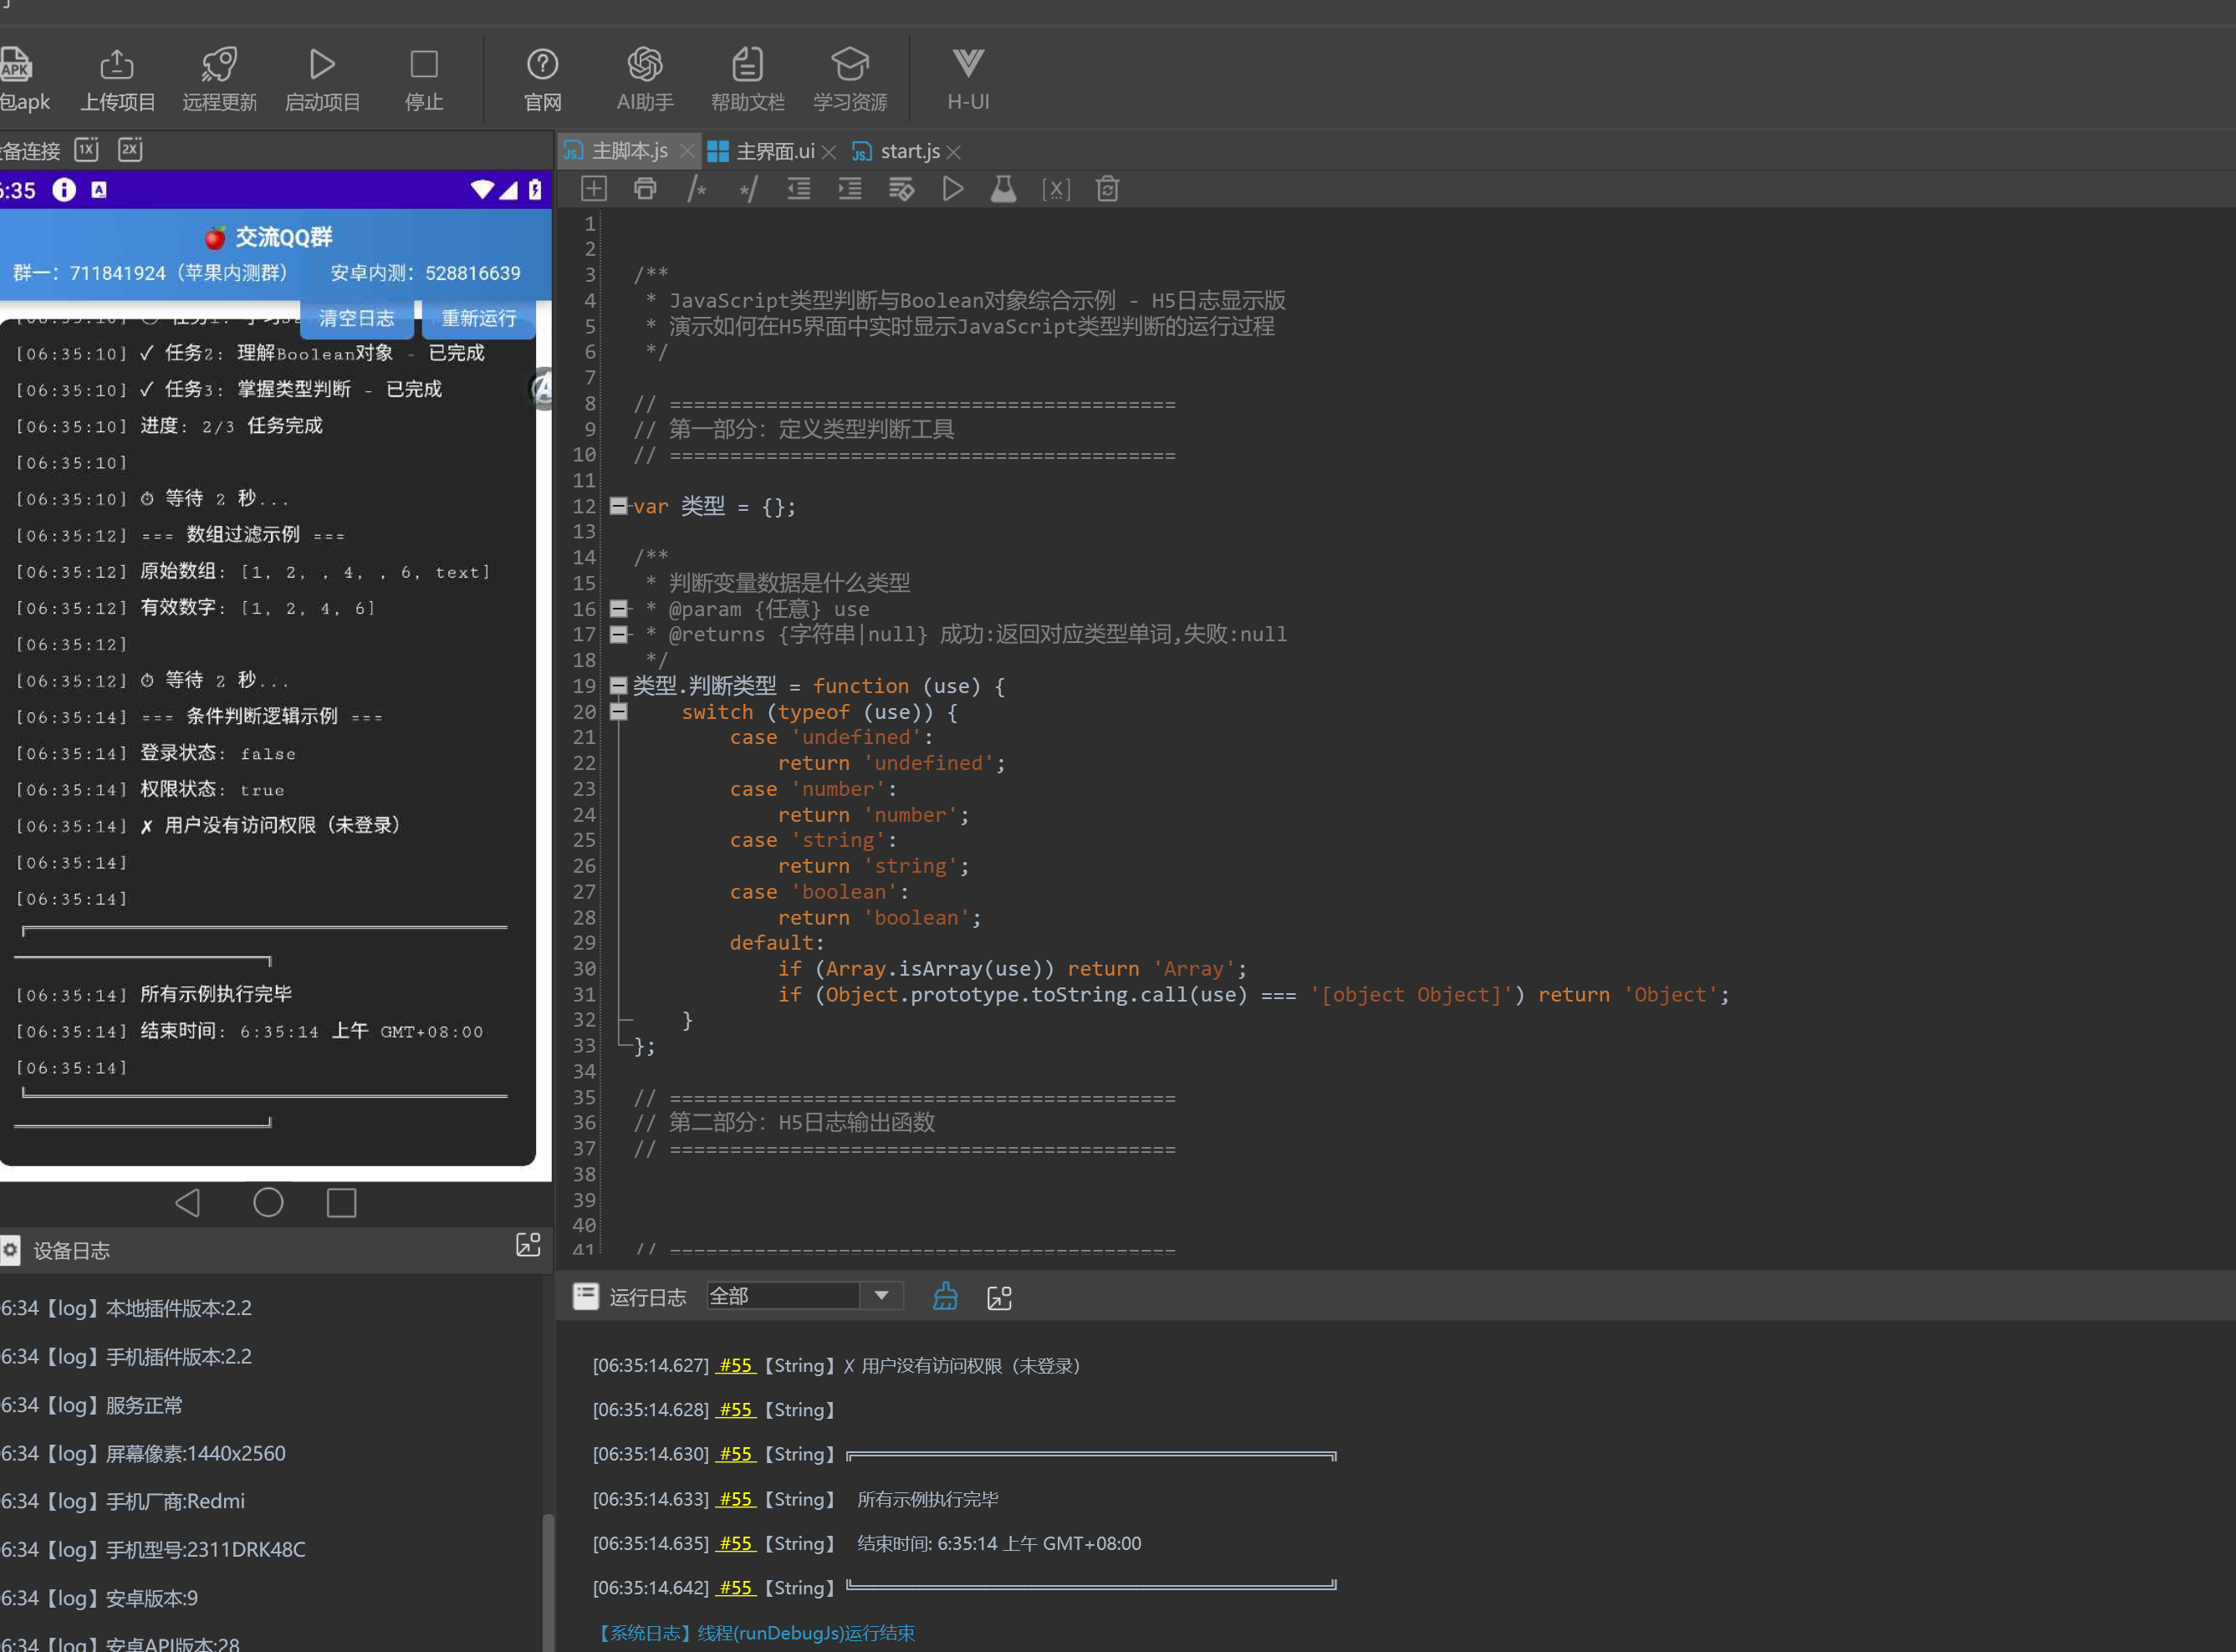Tap the Android home circle button
The height and width of the screenshot is (1652, 2236).
(268, 1203)
